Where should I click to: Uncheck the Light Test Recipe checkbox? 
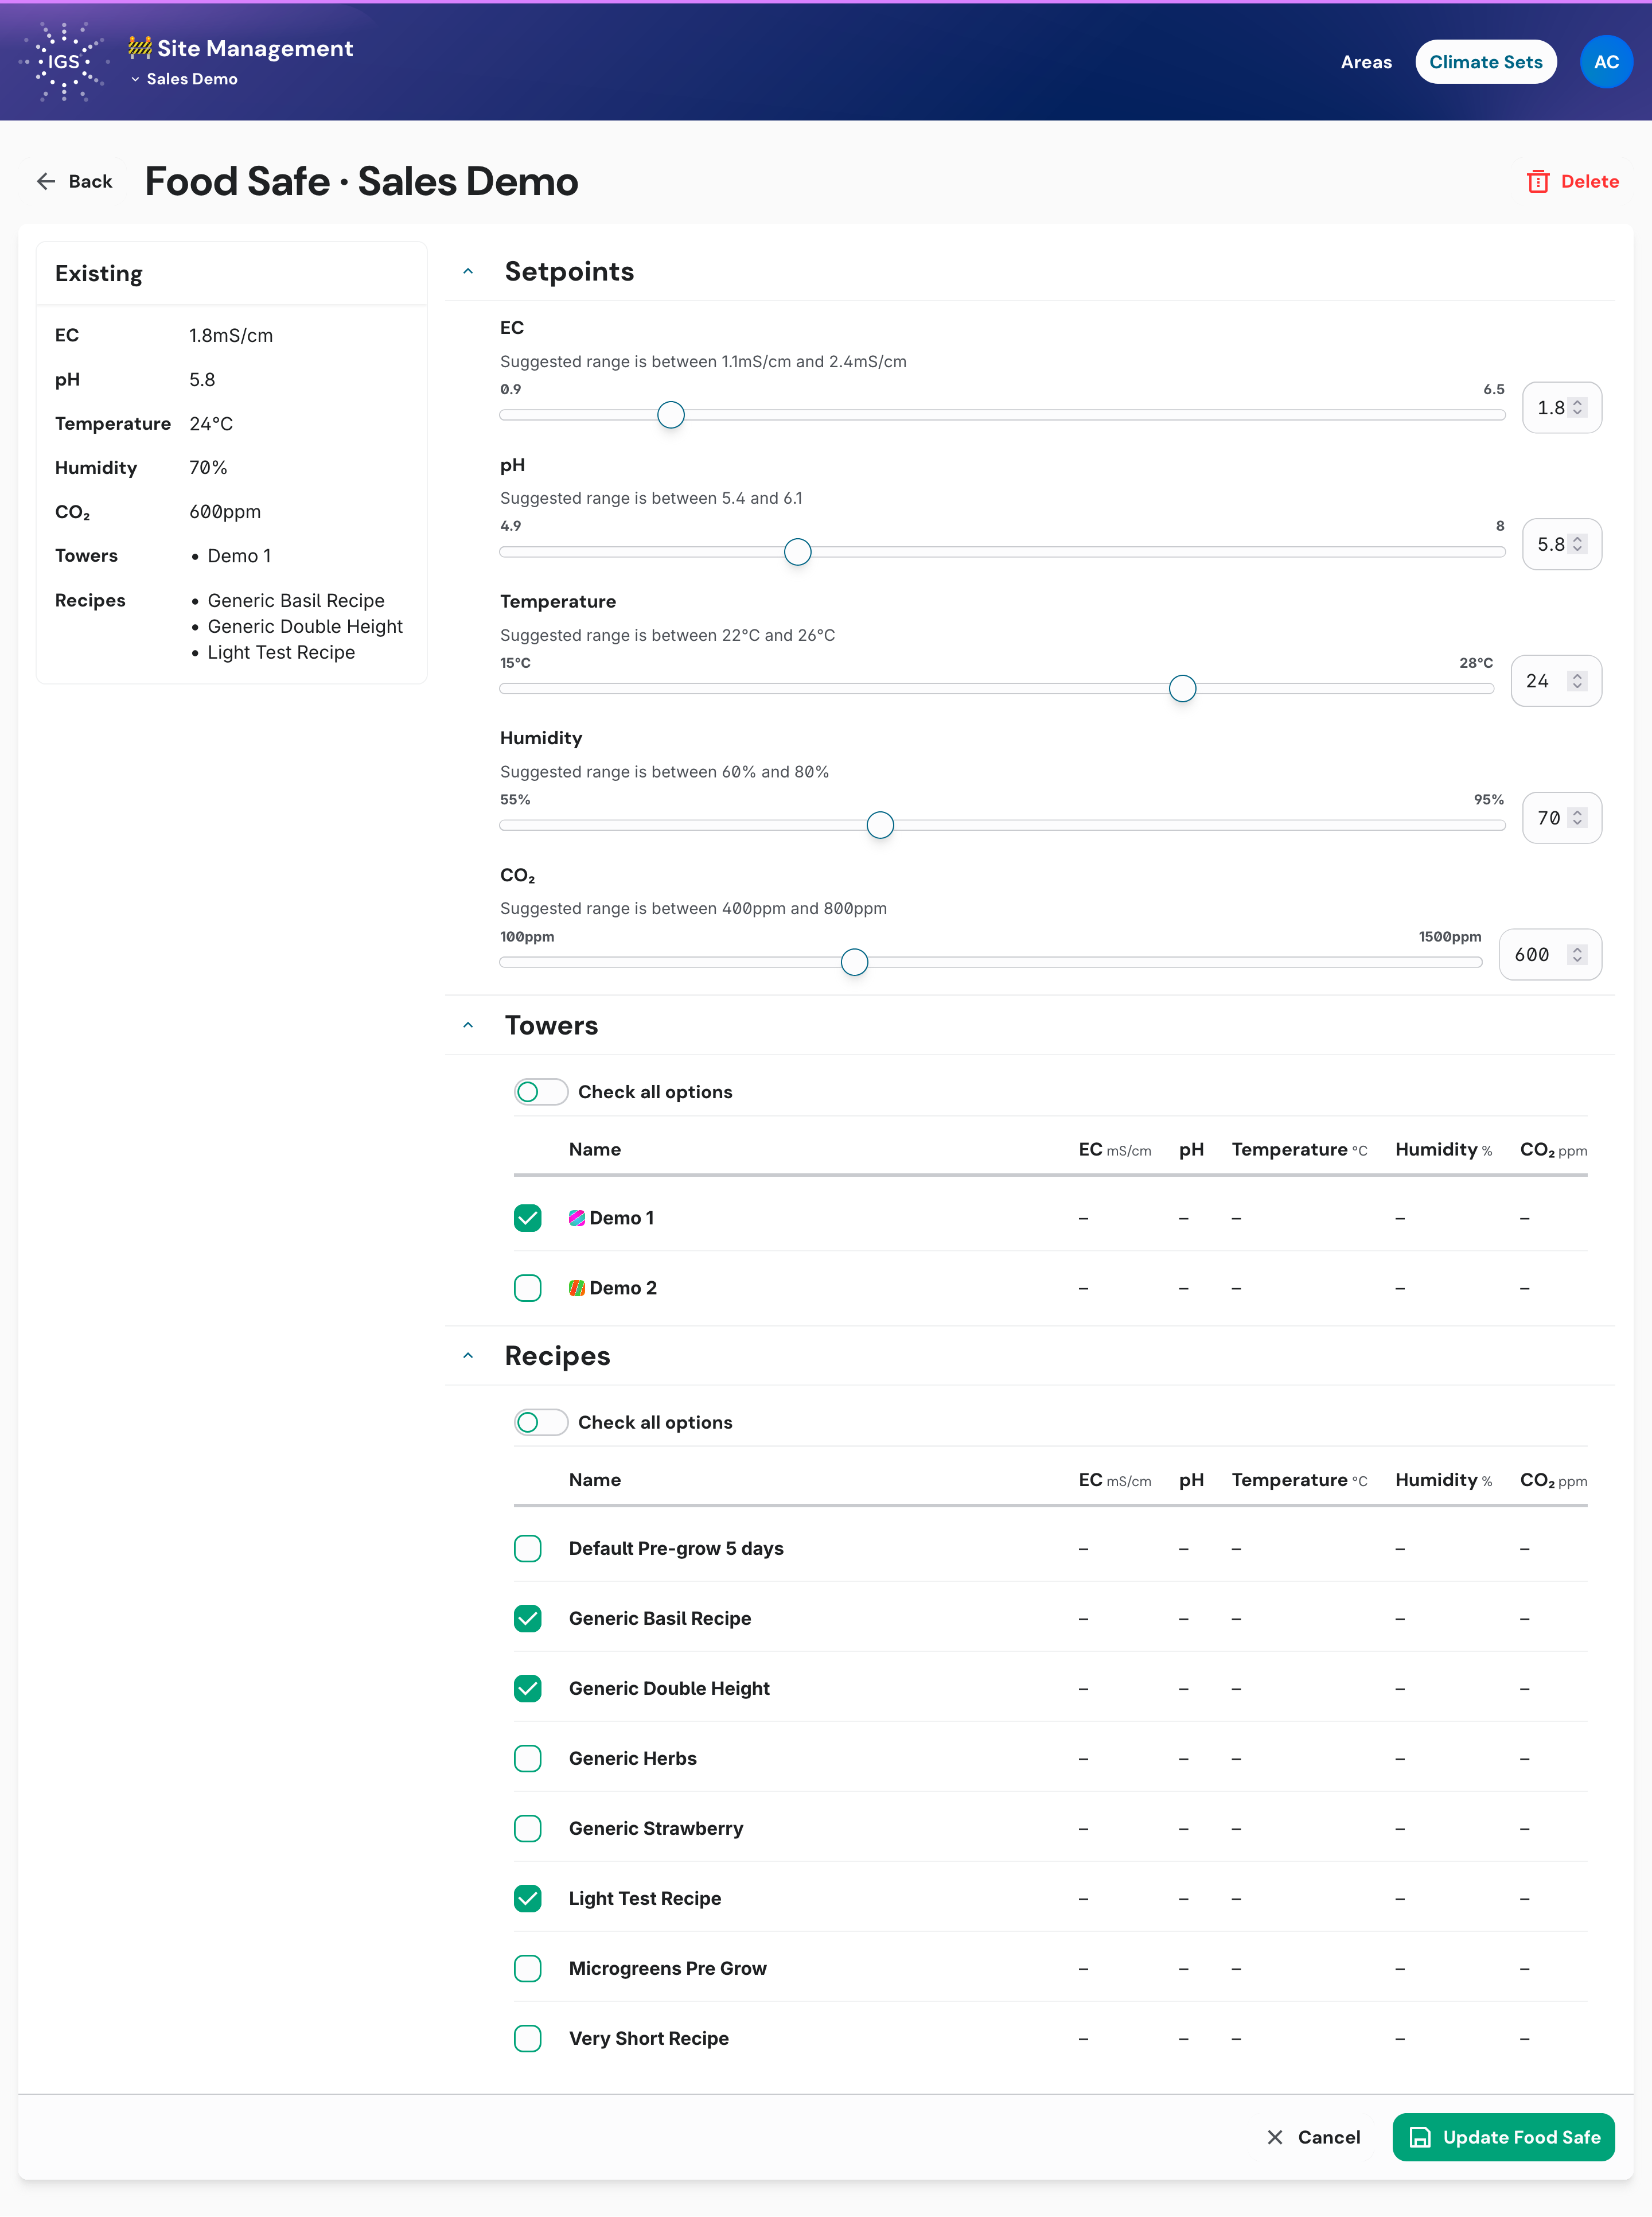click(x=528, y=1898)
